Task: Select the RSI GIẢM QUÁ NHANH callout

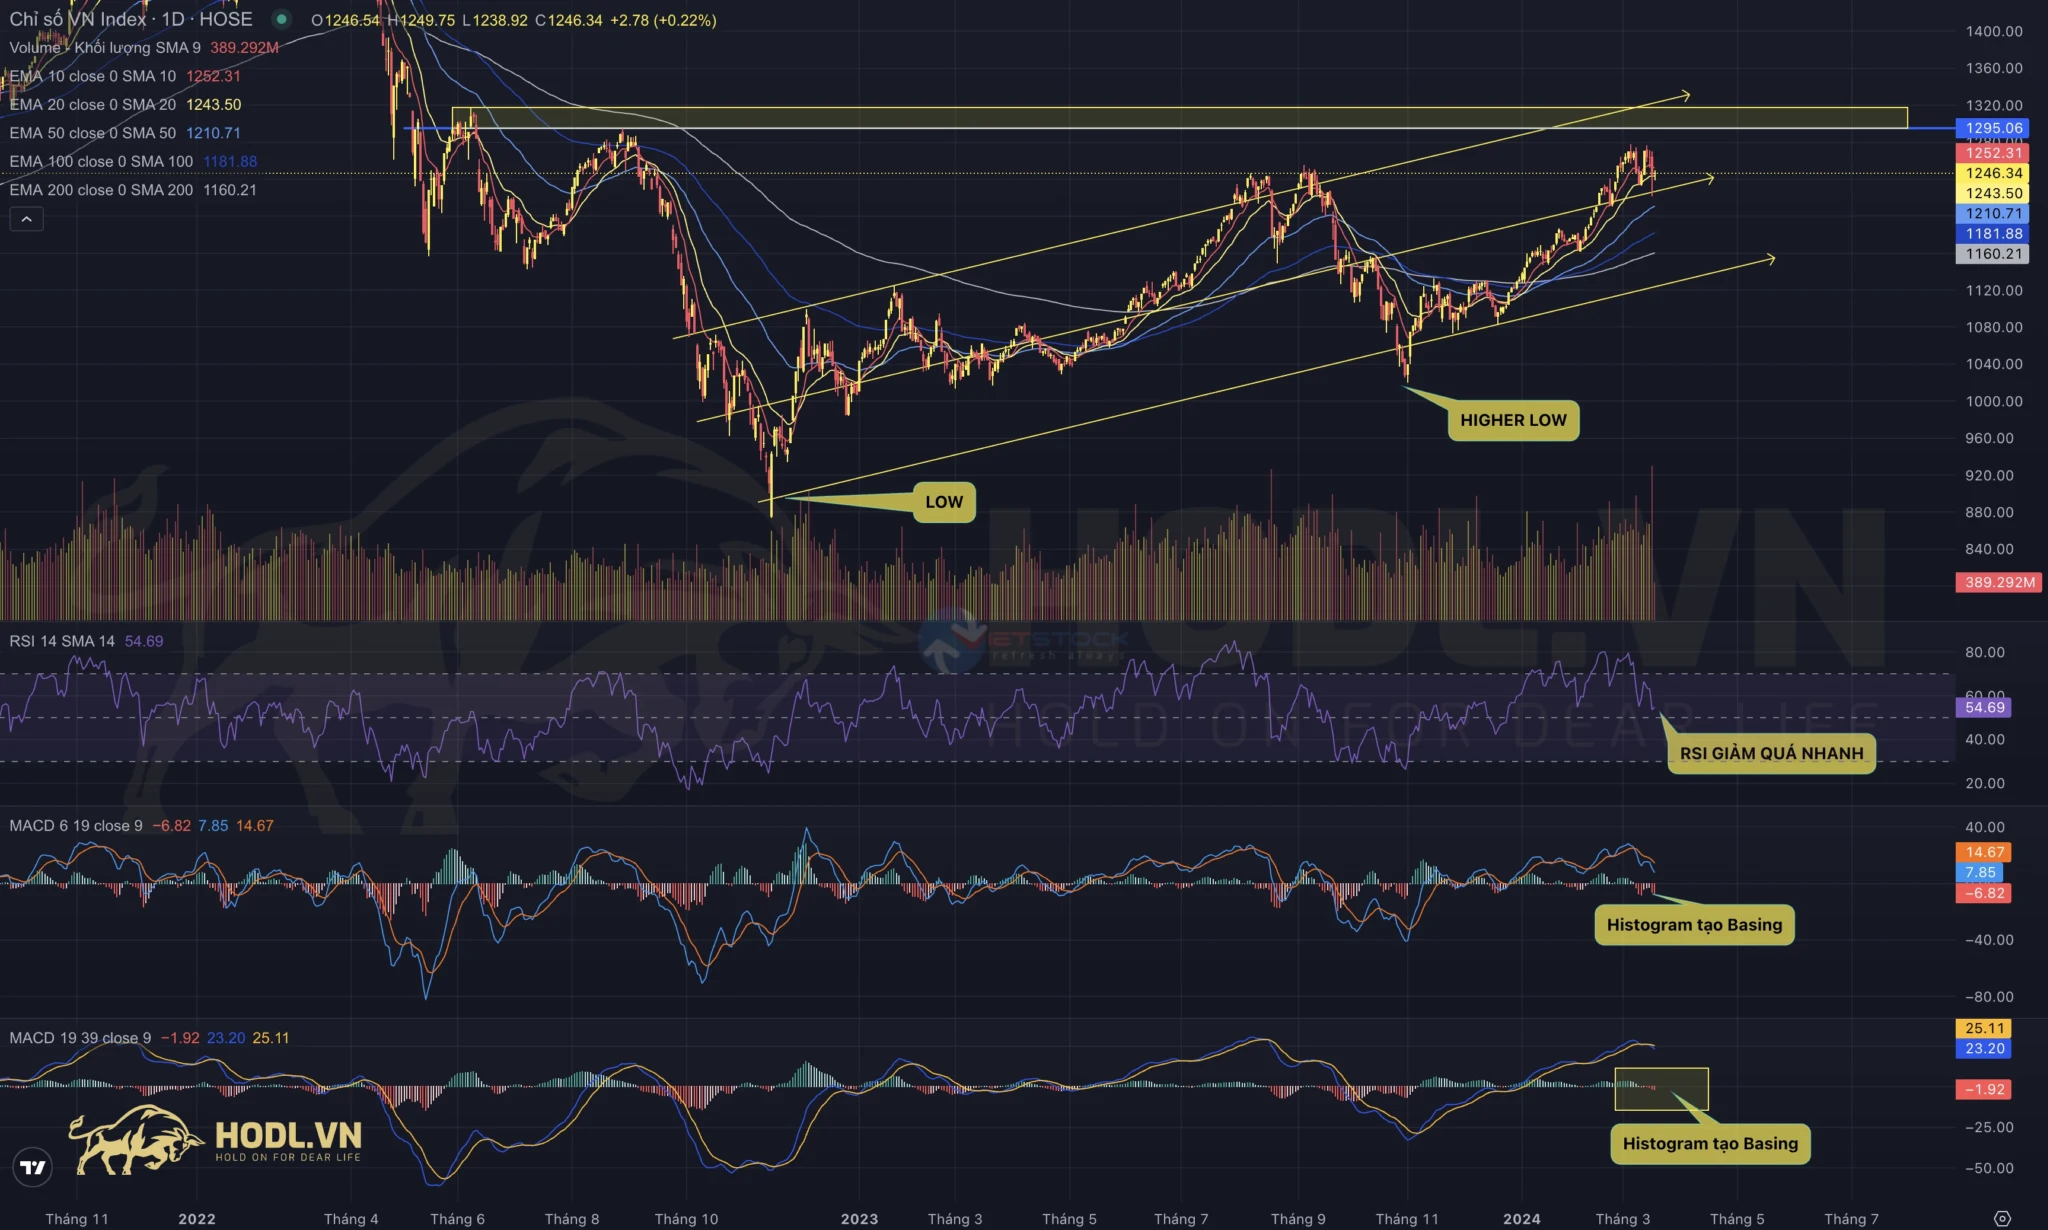Action: (x=1770, y=753)
